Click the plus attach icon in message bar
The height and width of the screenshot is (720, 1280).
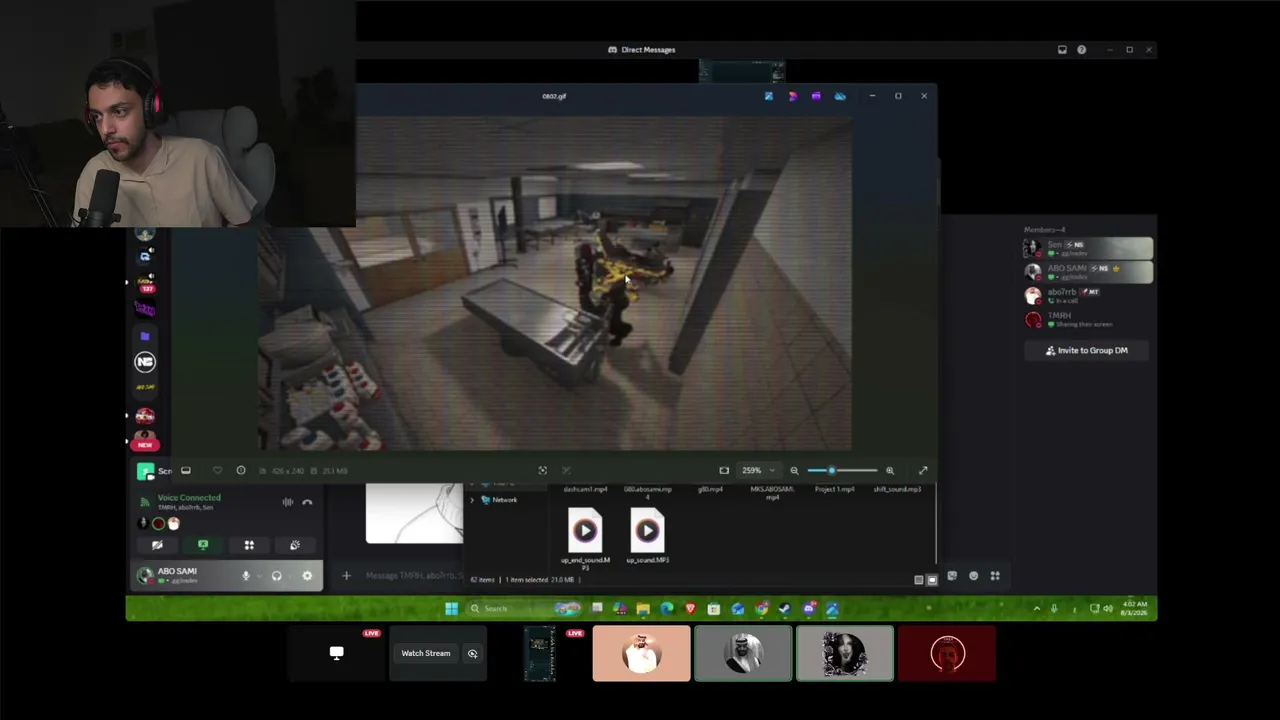click(x=346, y=575)
